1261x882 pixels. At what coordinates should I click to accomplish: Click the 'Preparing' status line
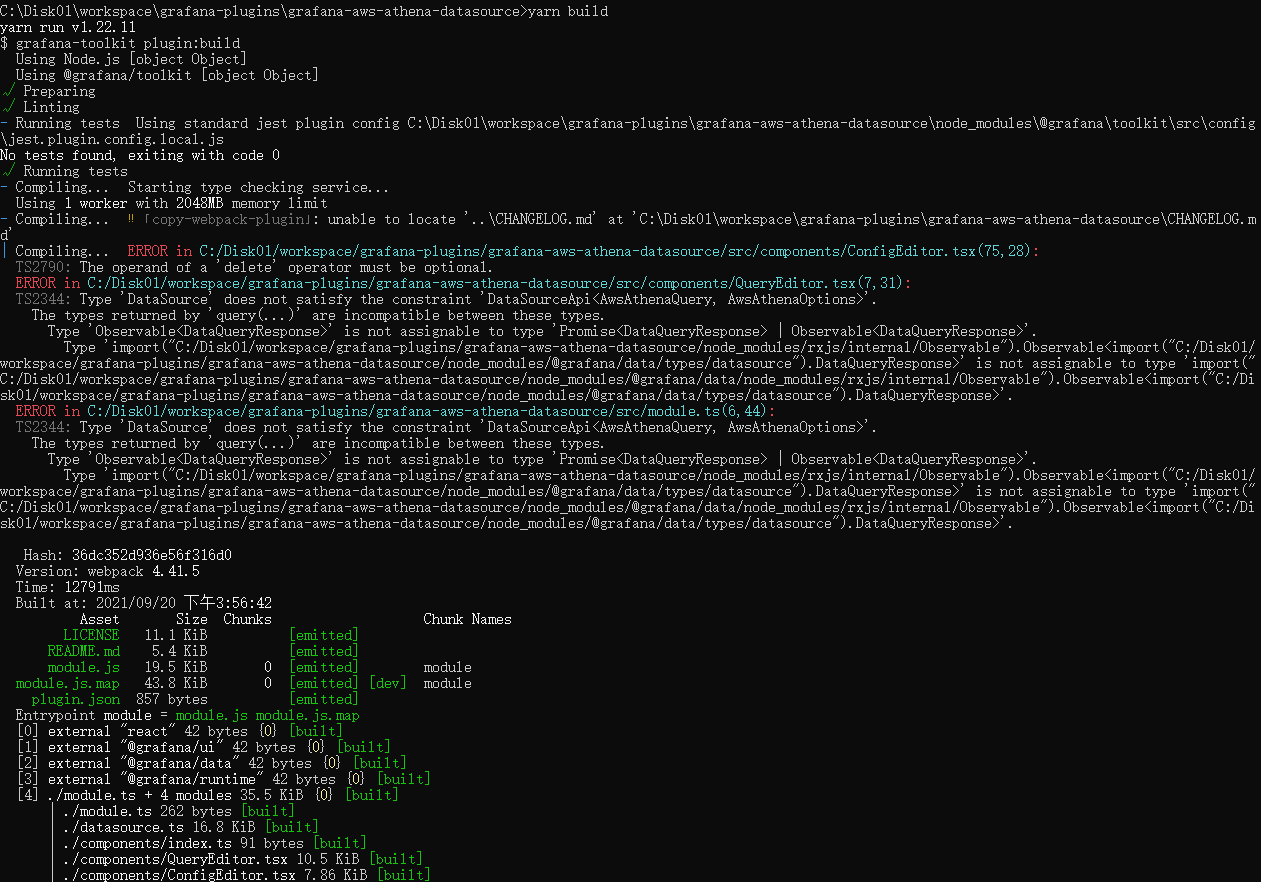click(50, 91)
